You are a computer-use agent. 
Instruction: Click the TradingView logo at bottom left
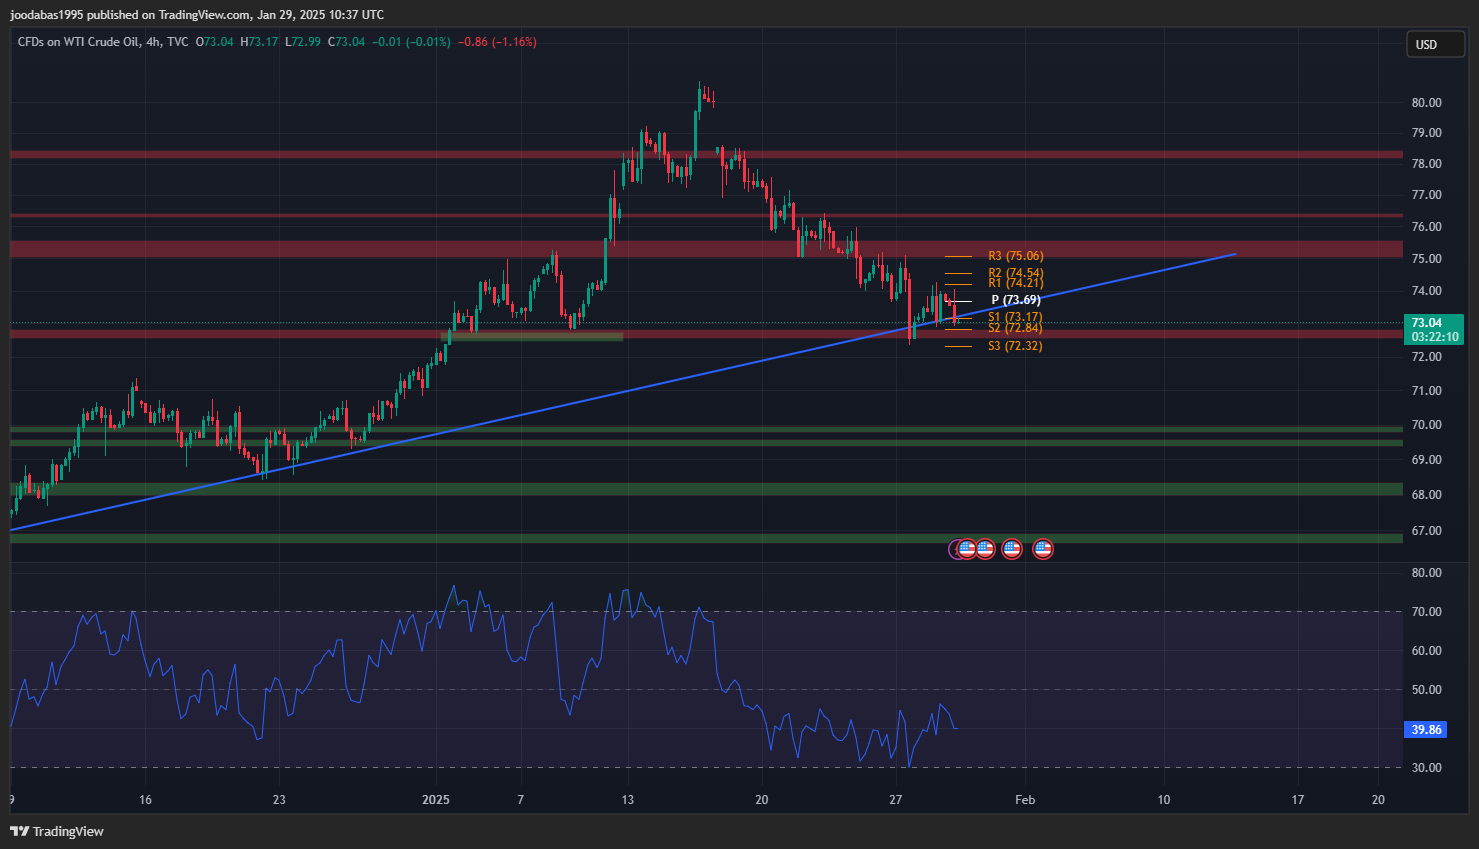coord(57,831)
